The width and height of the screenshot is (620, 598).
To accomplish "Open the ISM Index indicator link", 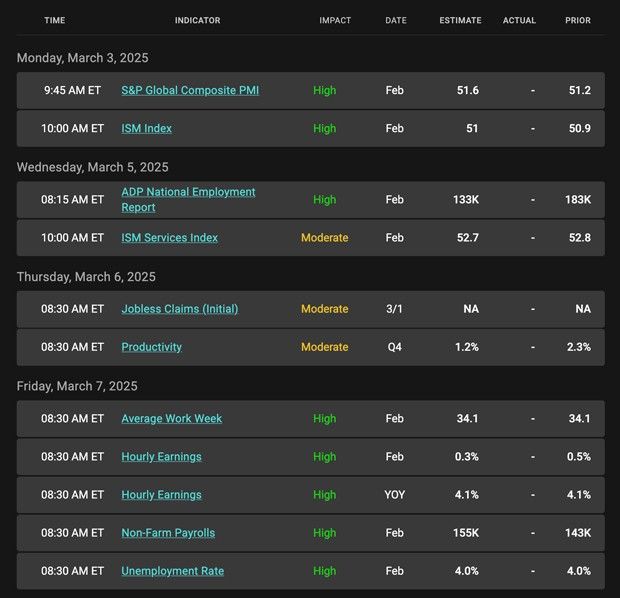I will click(x=146, y=128).
